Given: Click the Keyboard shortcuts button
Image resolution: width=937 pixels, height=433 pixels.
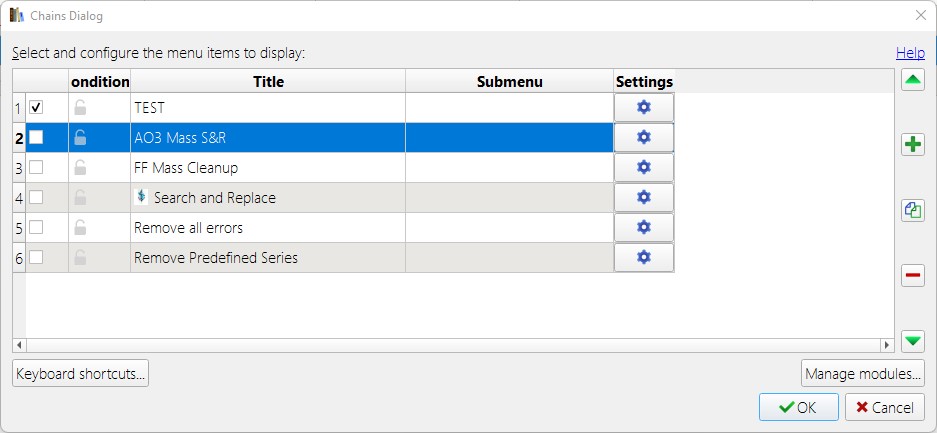Looking at the screenshot, I should 81,374.
